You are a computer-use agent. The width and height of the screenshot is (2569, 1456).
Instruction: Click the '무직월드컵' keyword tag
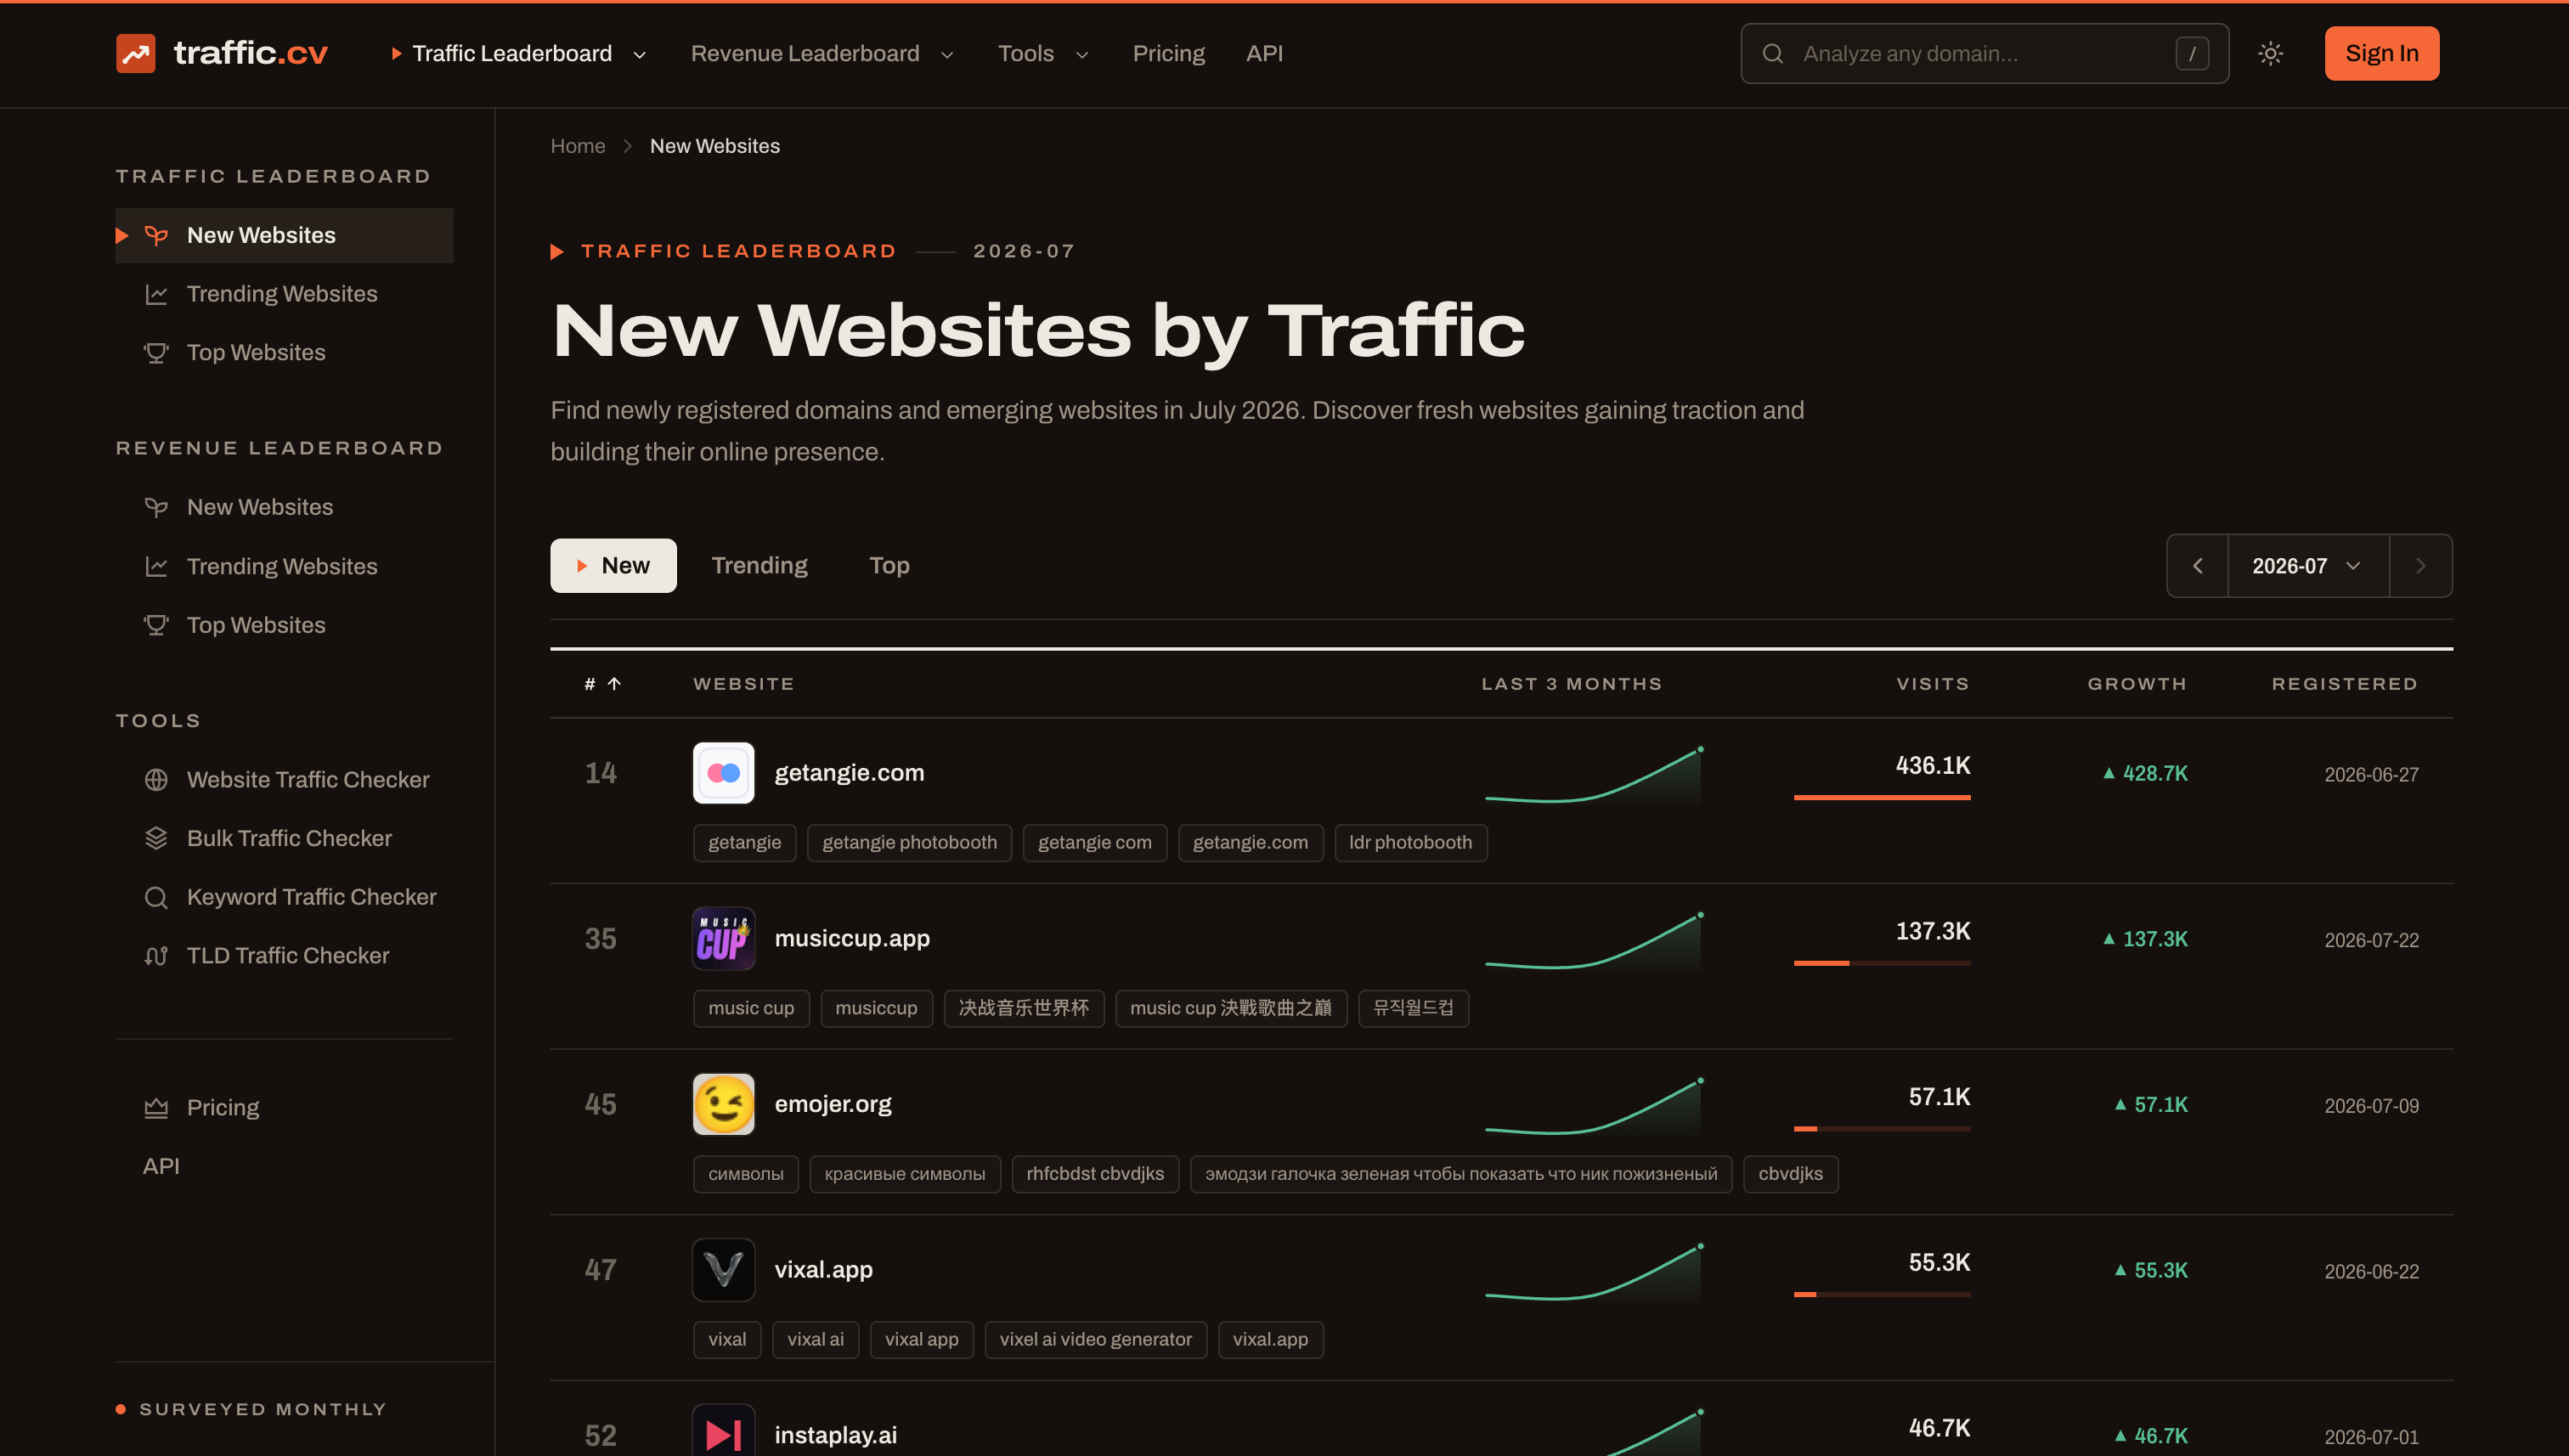click(x=1413, y=1009)
